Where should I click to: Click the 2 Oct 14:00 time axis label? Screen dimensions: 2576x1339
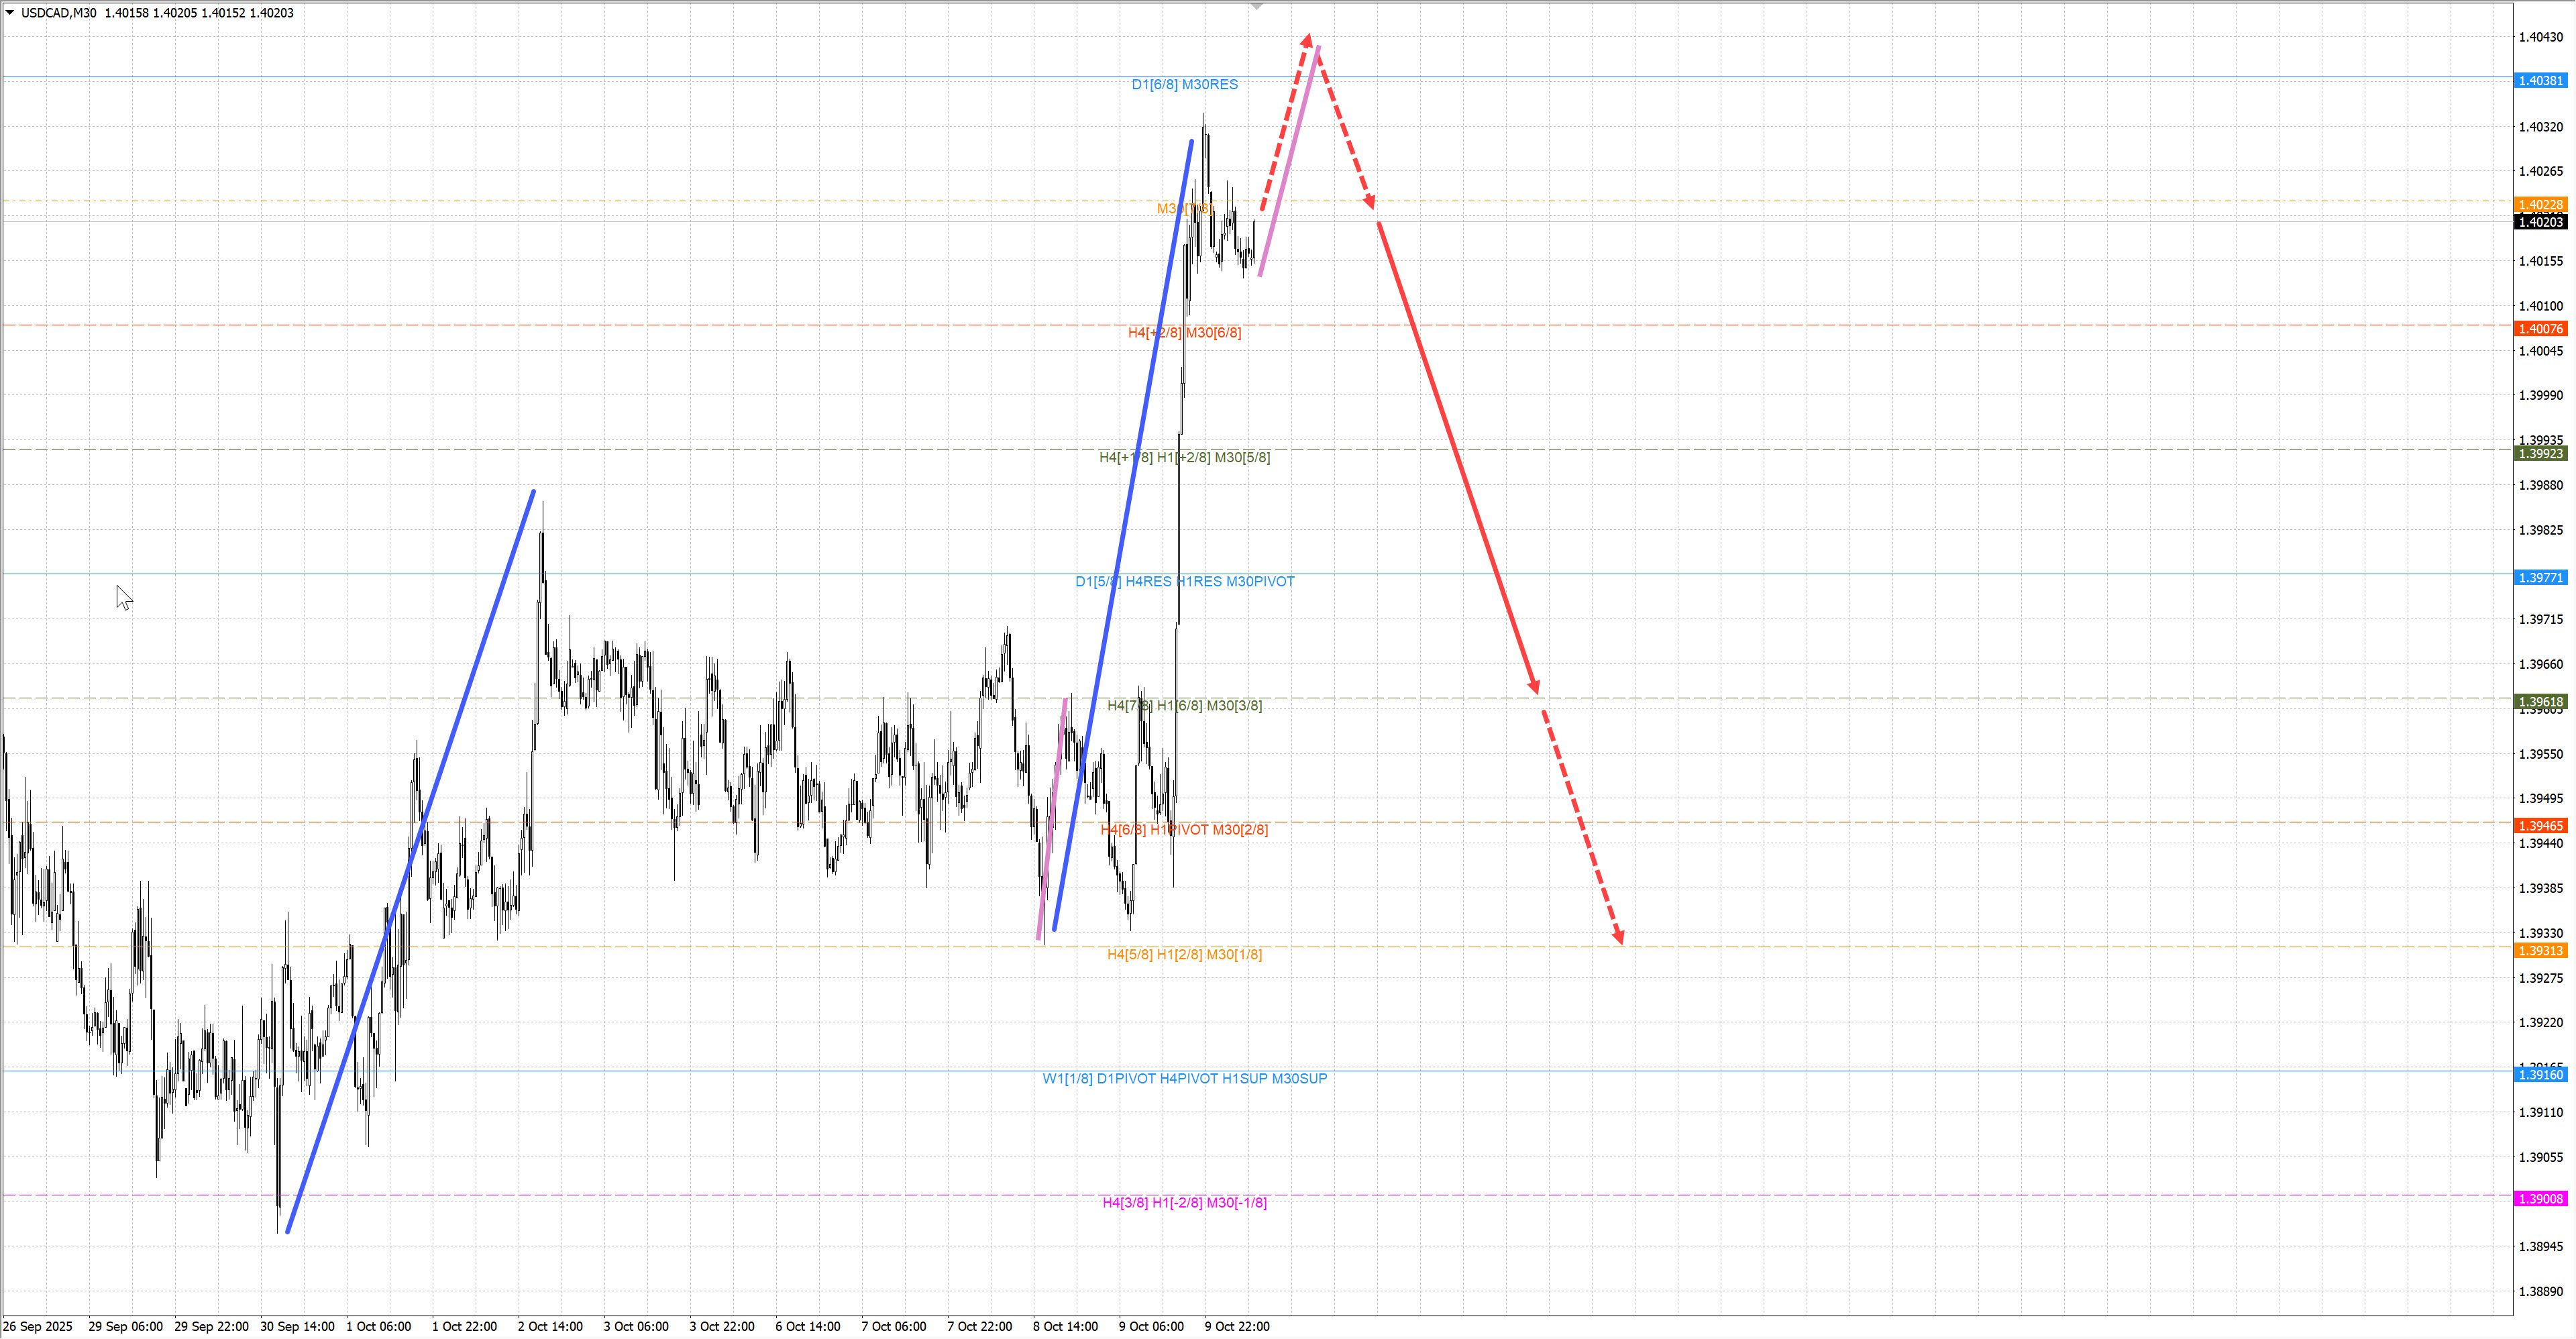click(x=550, y=1326)
